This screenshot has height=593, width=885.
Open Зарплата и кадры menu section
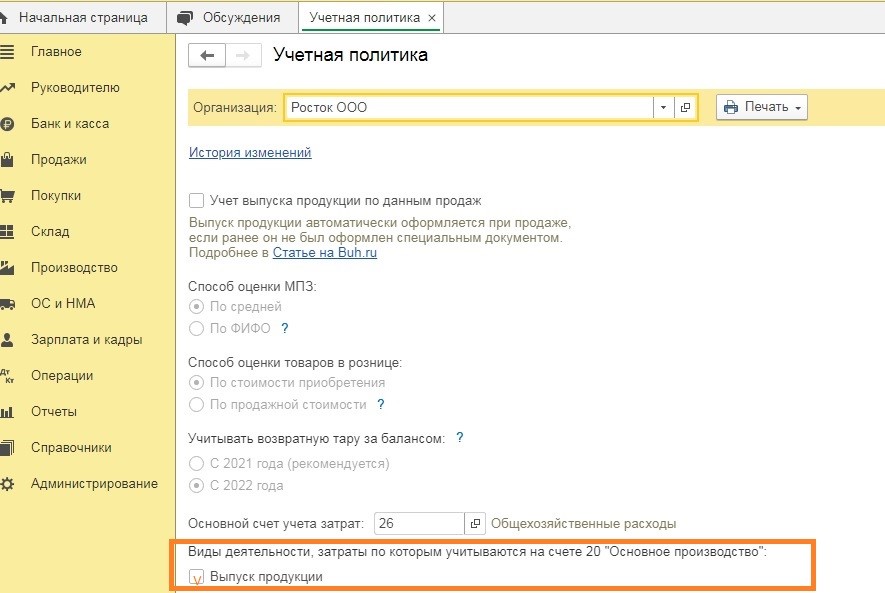click(x=86, y=340)
